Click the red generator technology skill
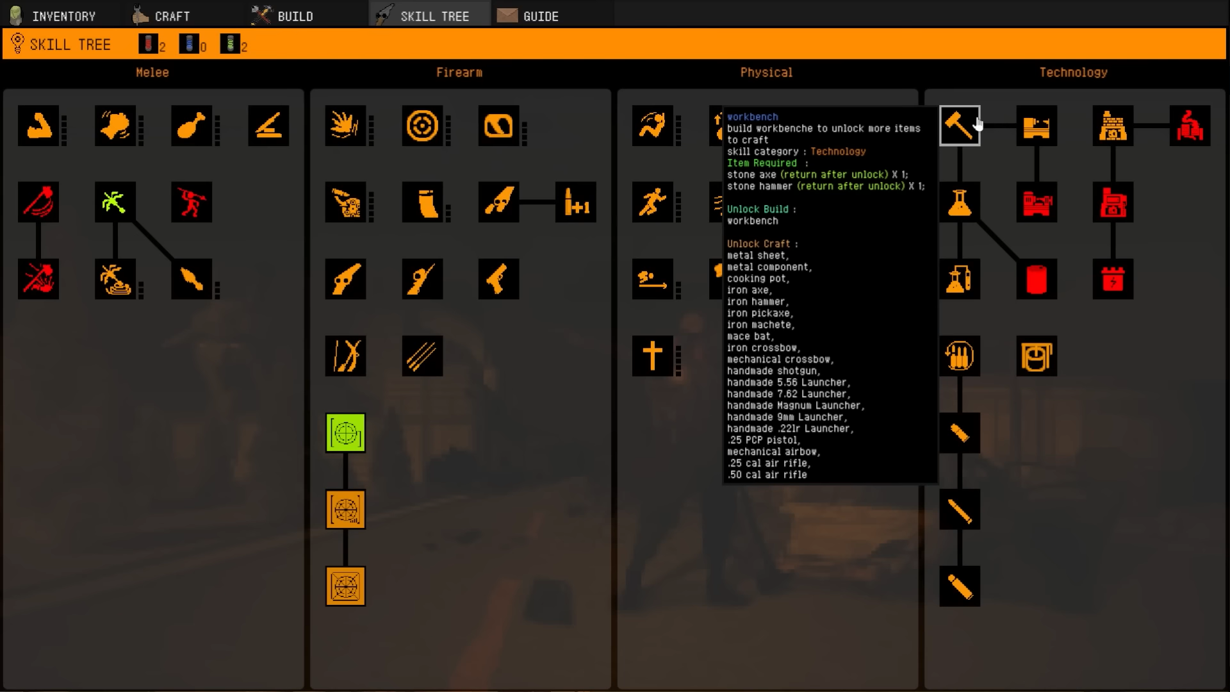 coord(1112,202)
